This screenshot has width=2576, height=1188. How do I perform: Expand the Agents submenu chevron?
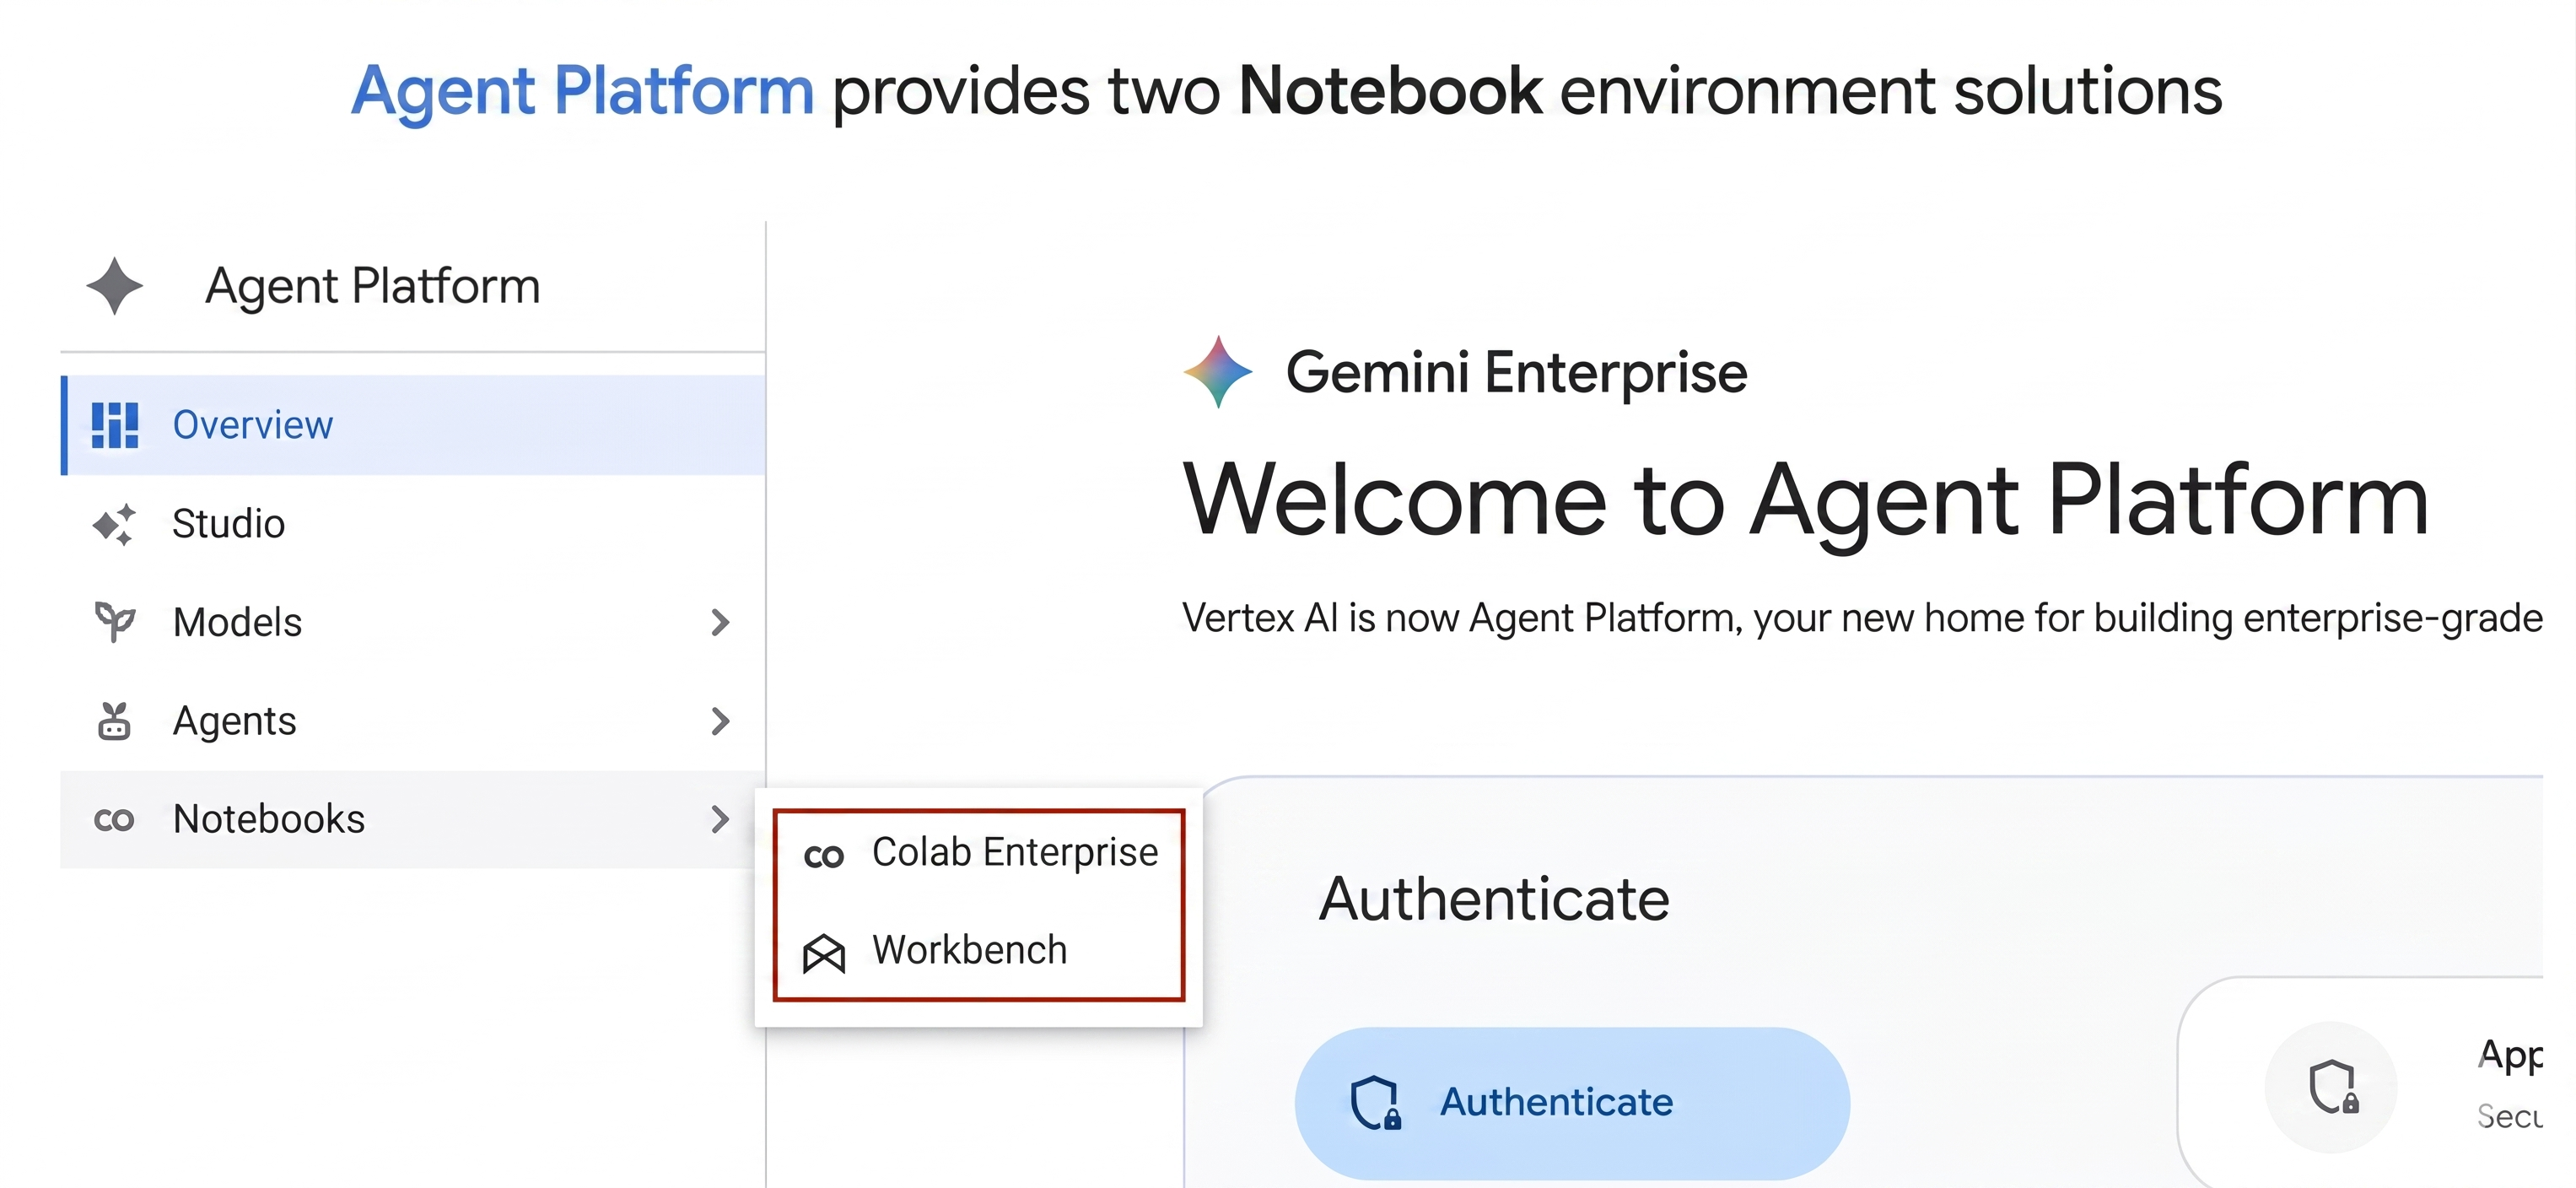pos(720,720)
